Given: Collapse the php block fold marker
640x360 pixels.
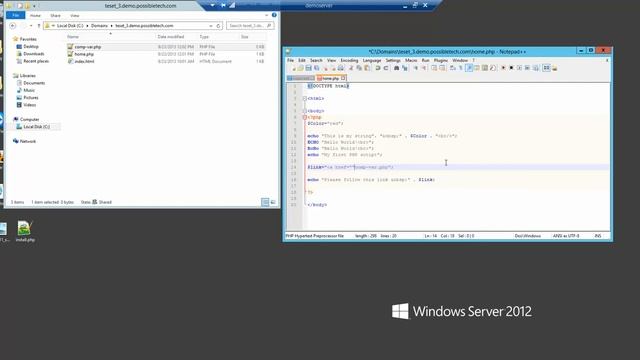Looking at the screenshot, I should click(304, 117).
